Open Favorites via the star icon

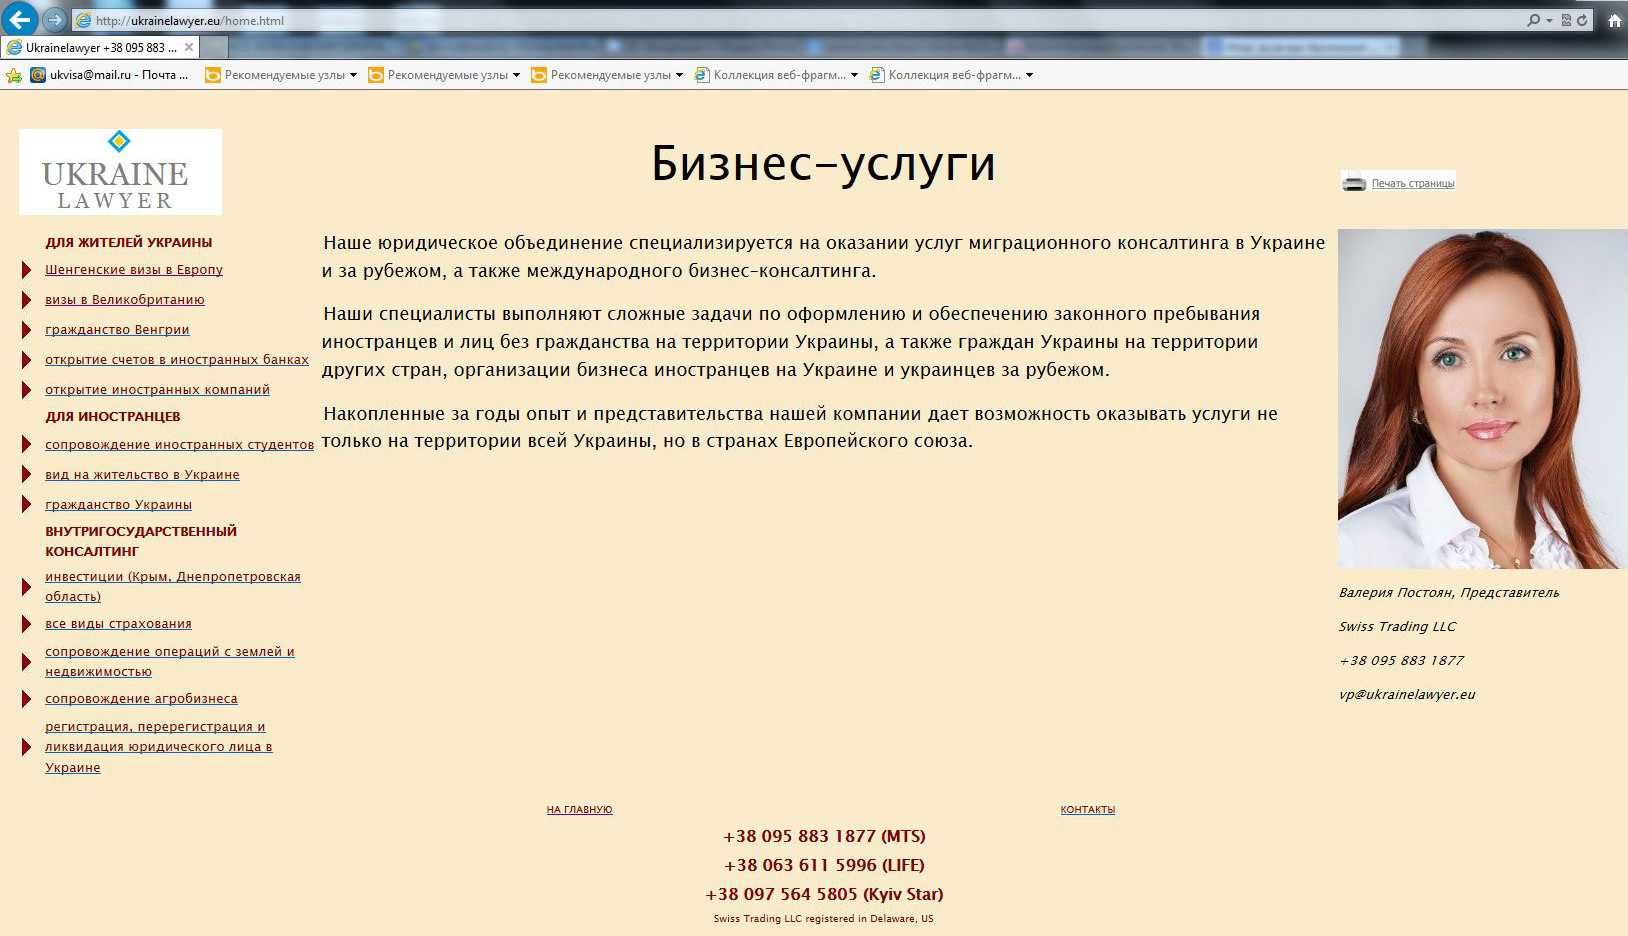(13, 74)
